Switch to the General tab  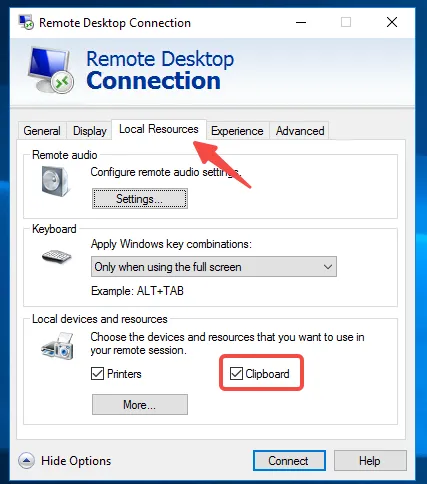coord(42,131)
